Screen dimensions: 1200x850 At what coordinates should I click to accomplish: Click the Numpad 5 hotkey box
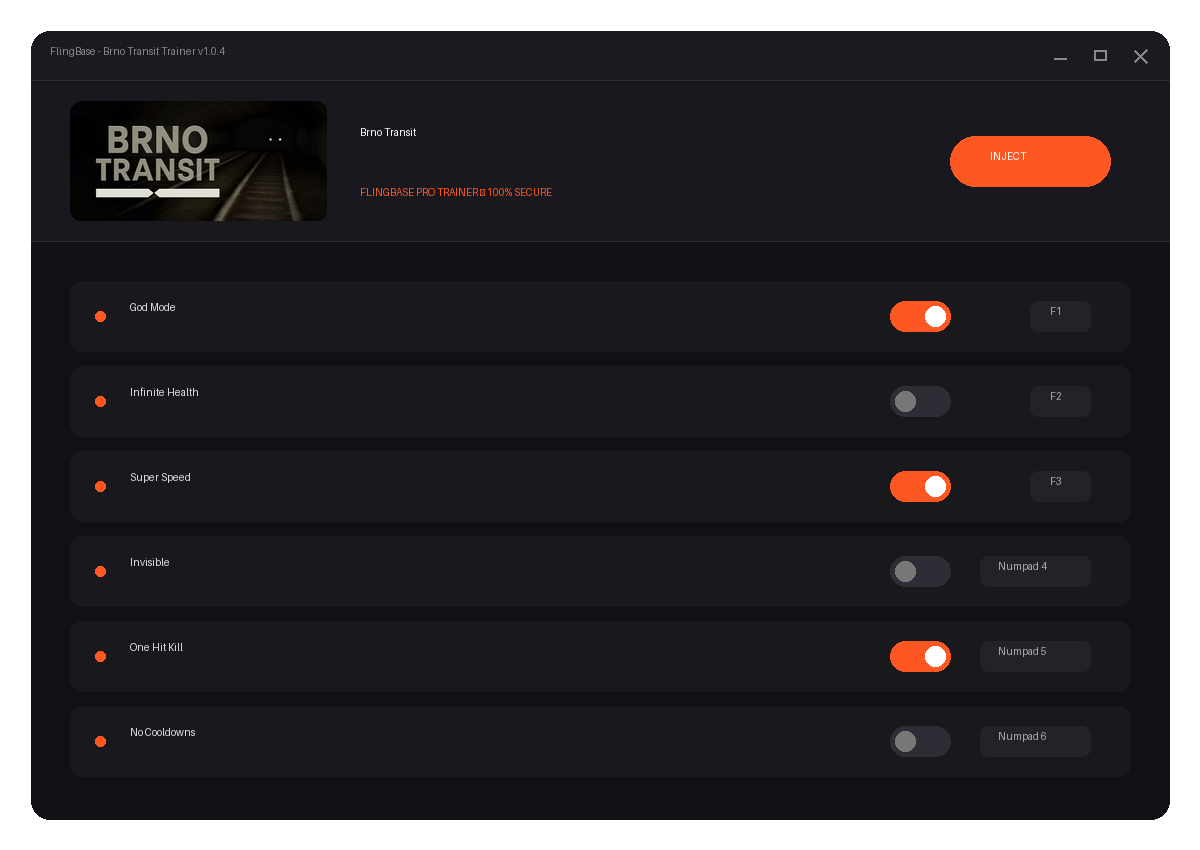tap(1035, 656)
